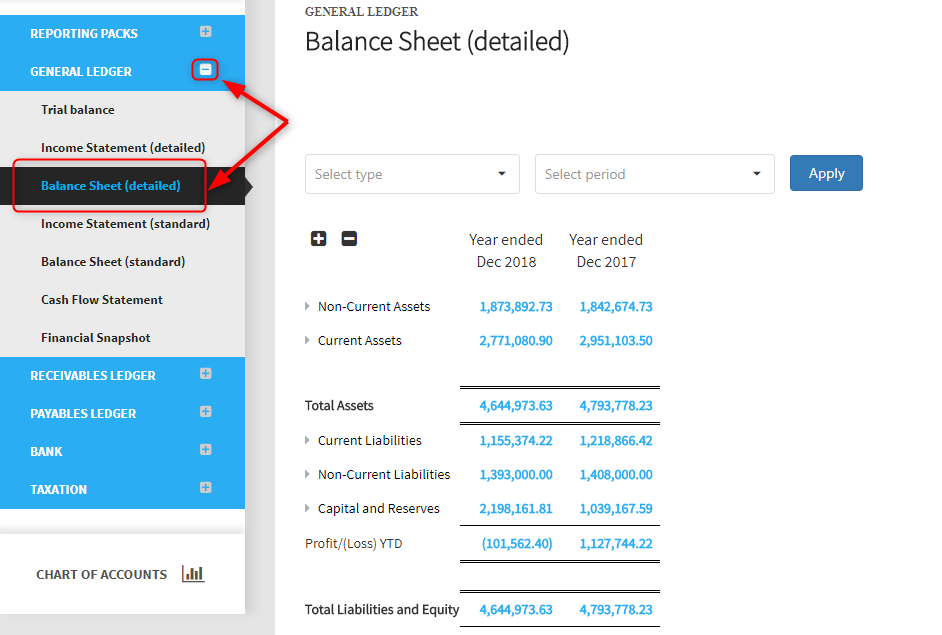Viewport: 942px width, 635px height.
Task: Click Total Assets 2017 value 4,793,778.23
Action: (x=616, y=406)
